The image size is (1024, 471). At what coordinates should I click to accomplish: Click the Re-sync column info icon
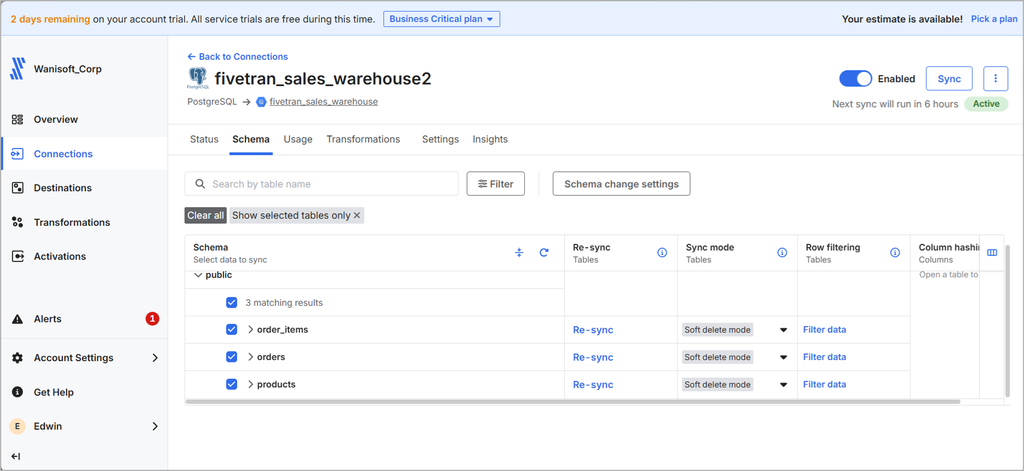pyautogui.click(x=662, y=253)
